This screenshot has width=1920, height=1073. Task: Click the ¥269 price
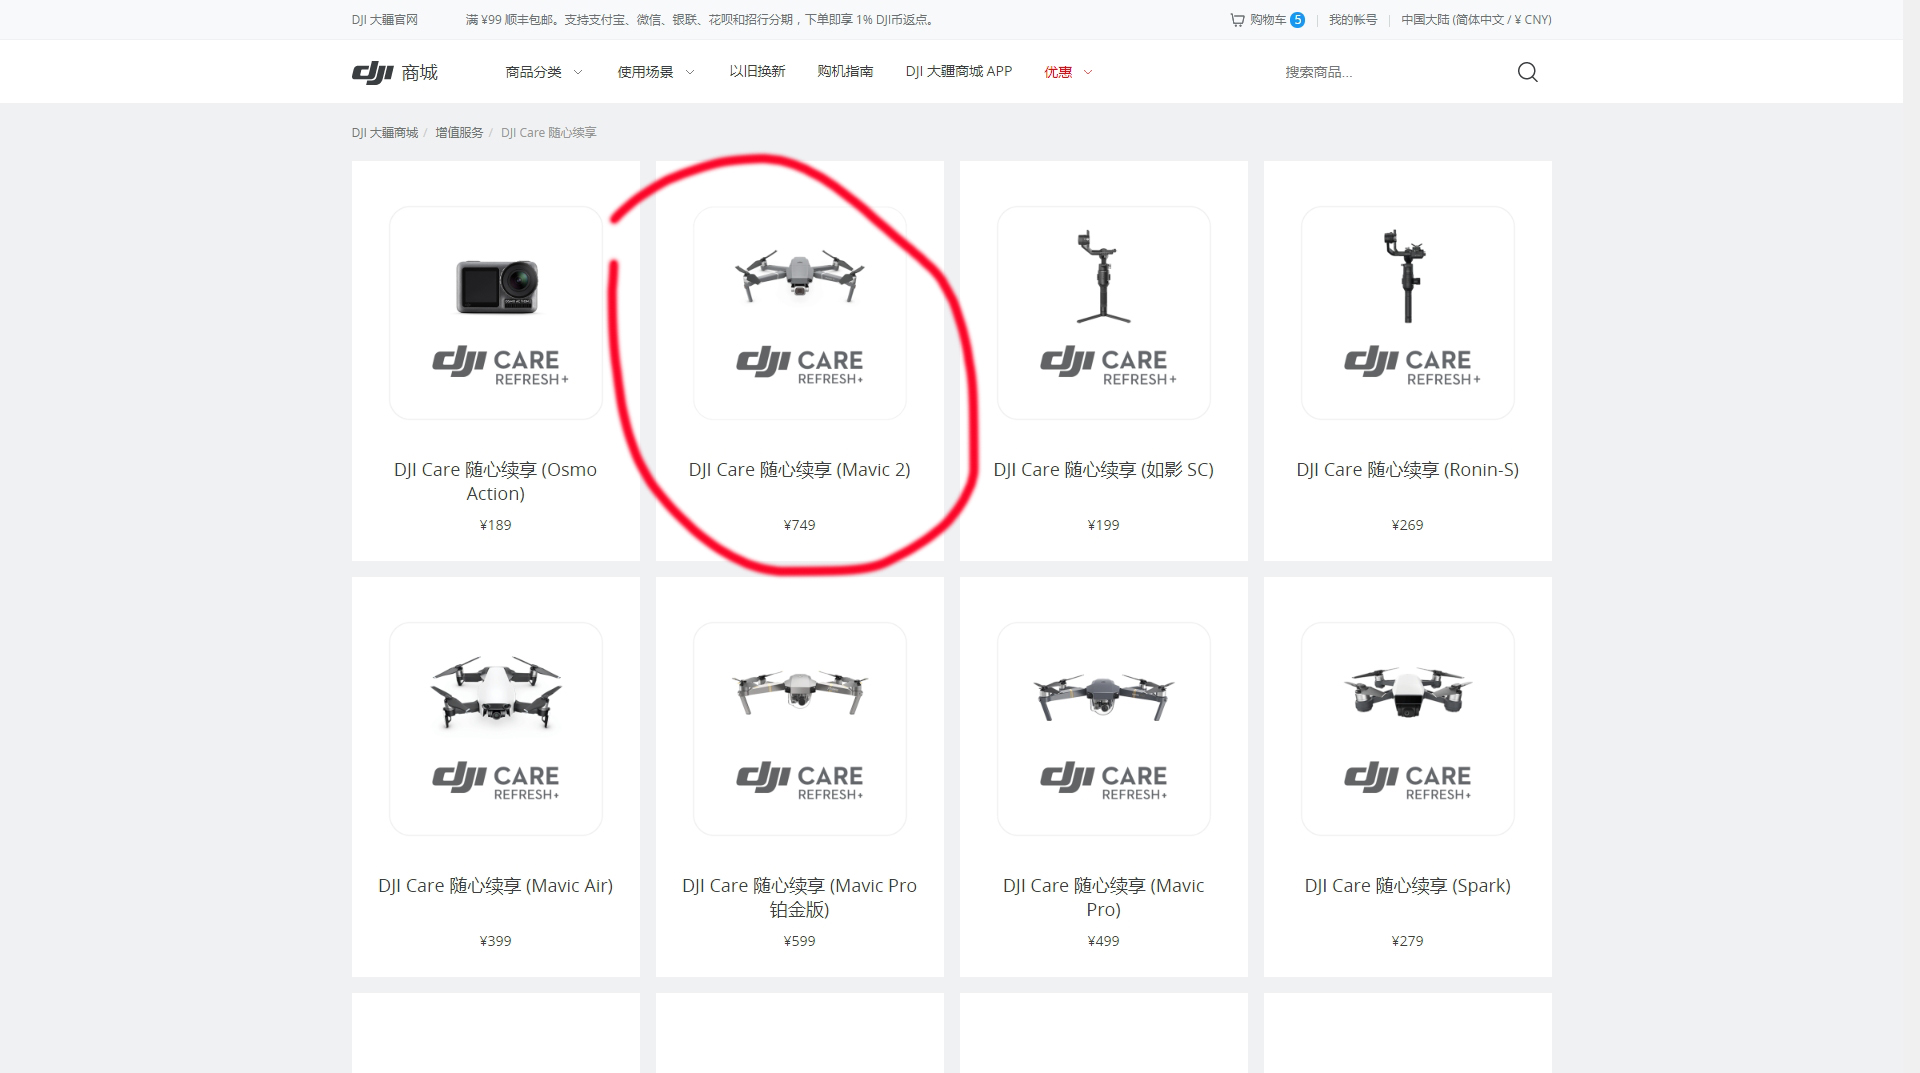point(1408,525)
